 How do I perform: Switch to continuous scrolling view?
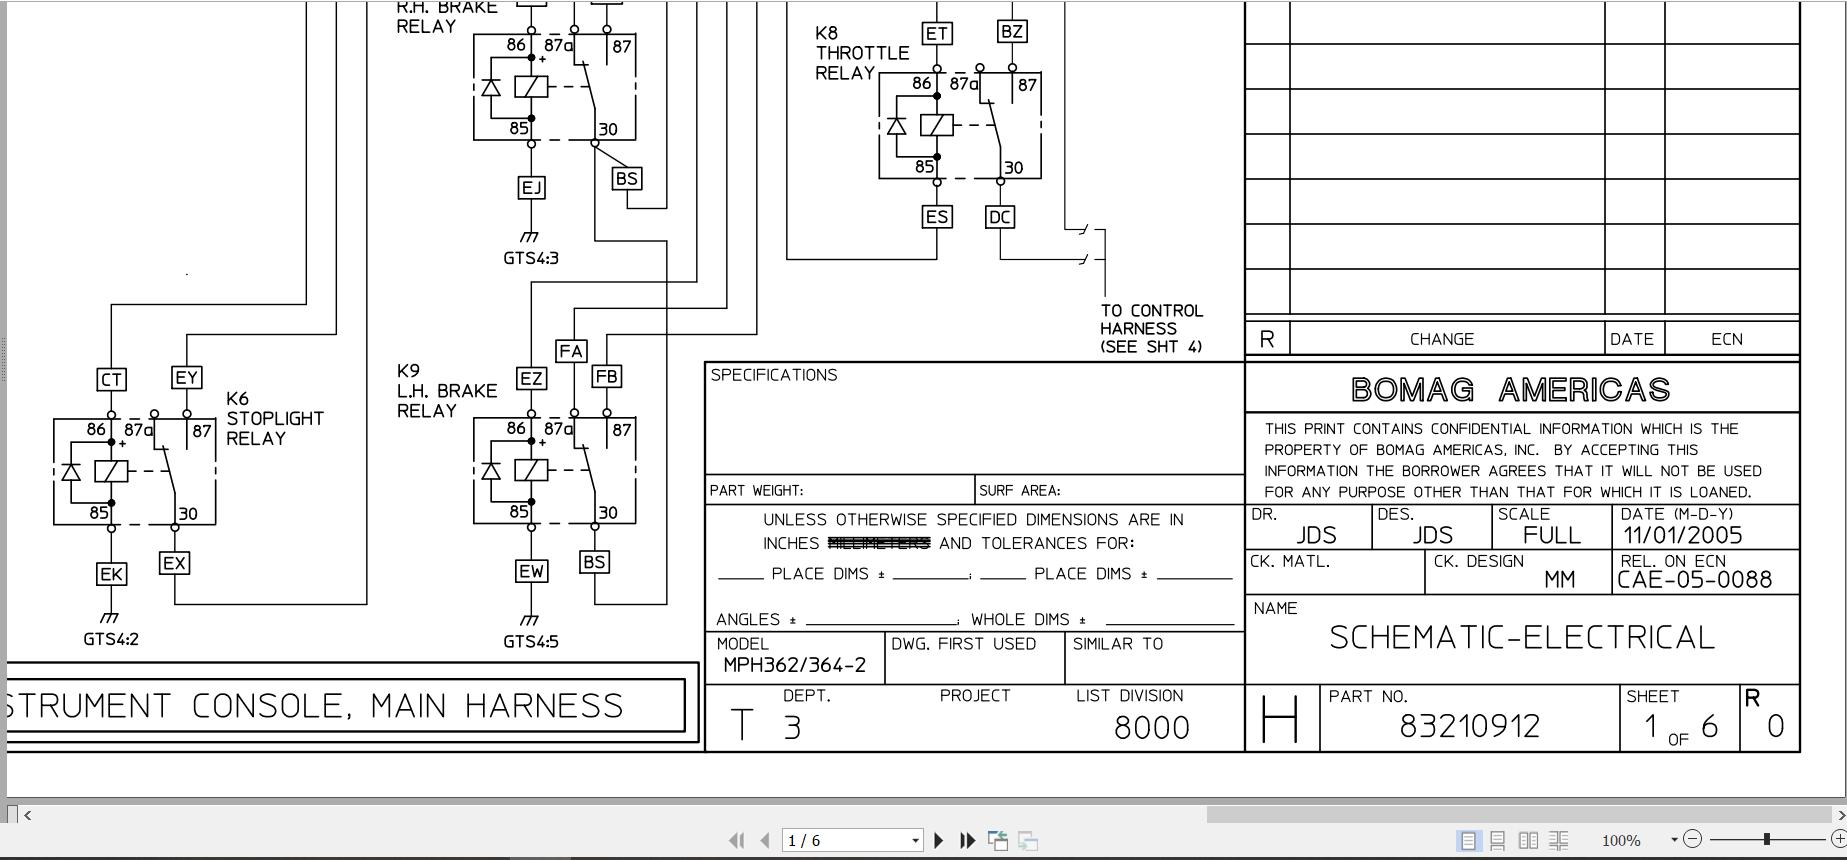(x=1498, y=841)
